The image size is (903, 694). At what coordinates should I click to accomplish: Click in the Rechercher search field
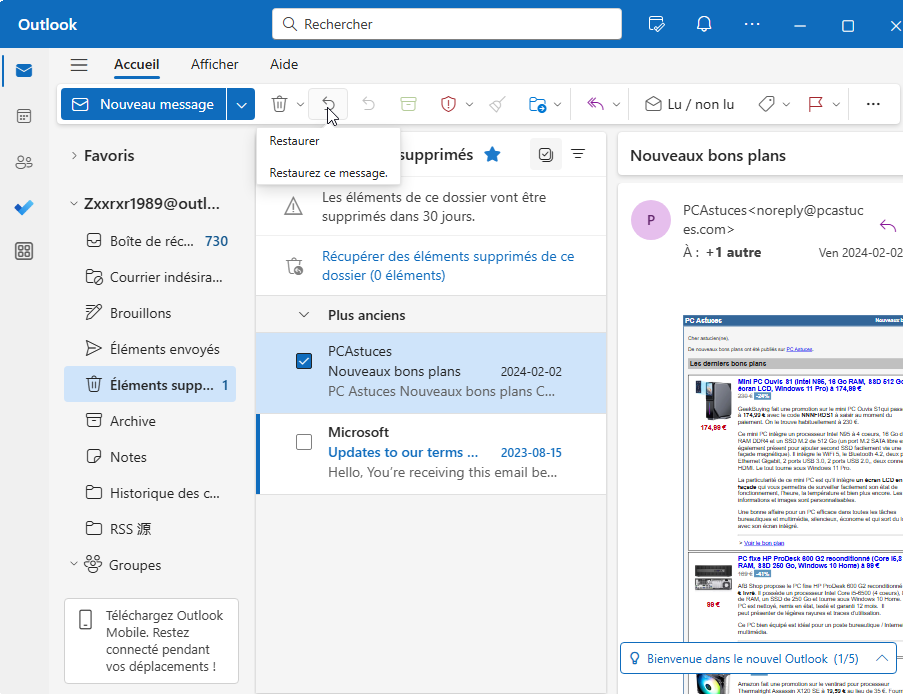click(447, 24)
